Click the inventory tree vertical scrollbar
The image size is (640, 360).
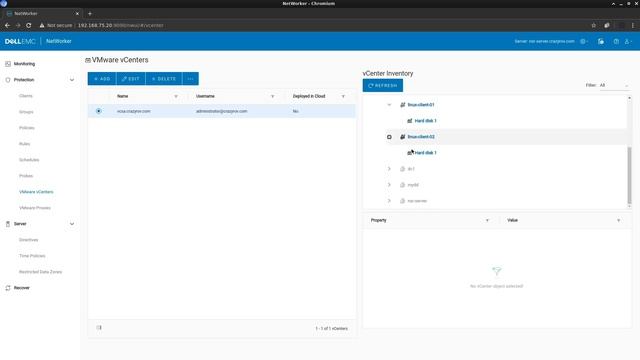tap(629, 176)
